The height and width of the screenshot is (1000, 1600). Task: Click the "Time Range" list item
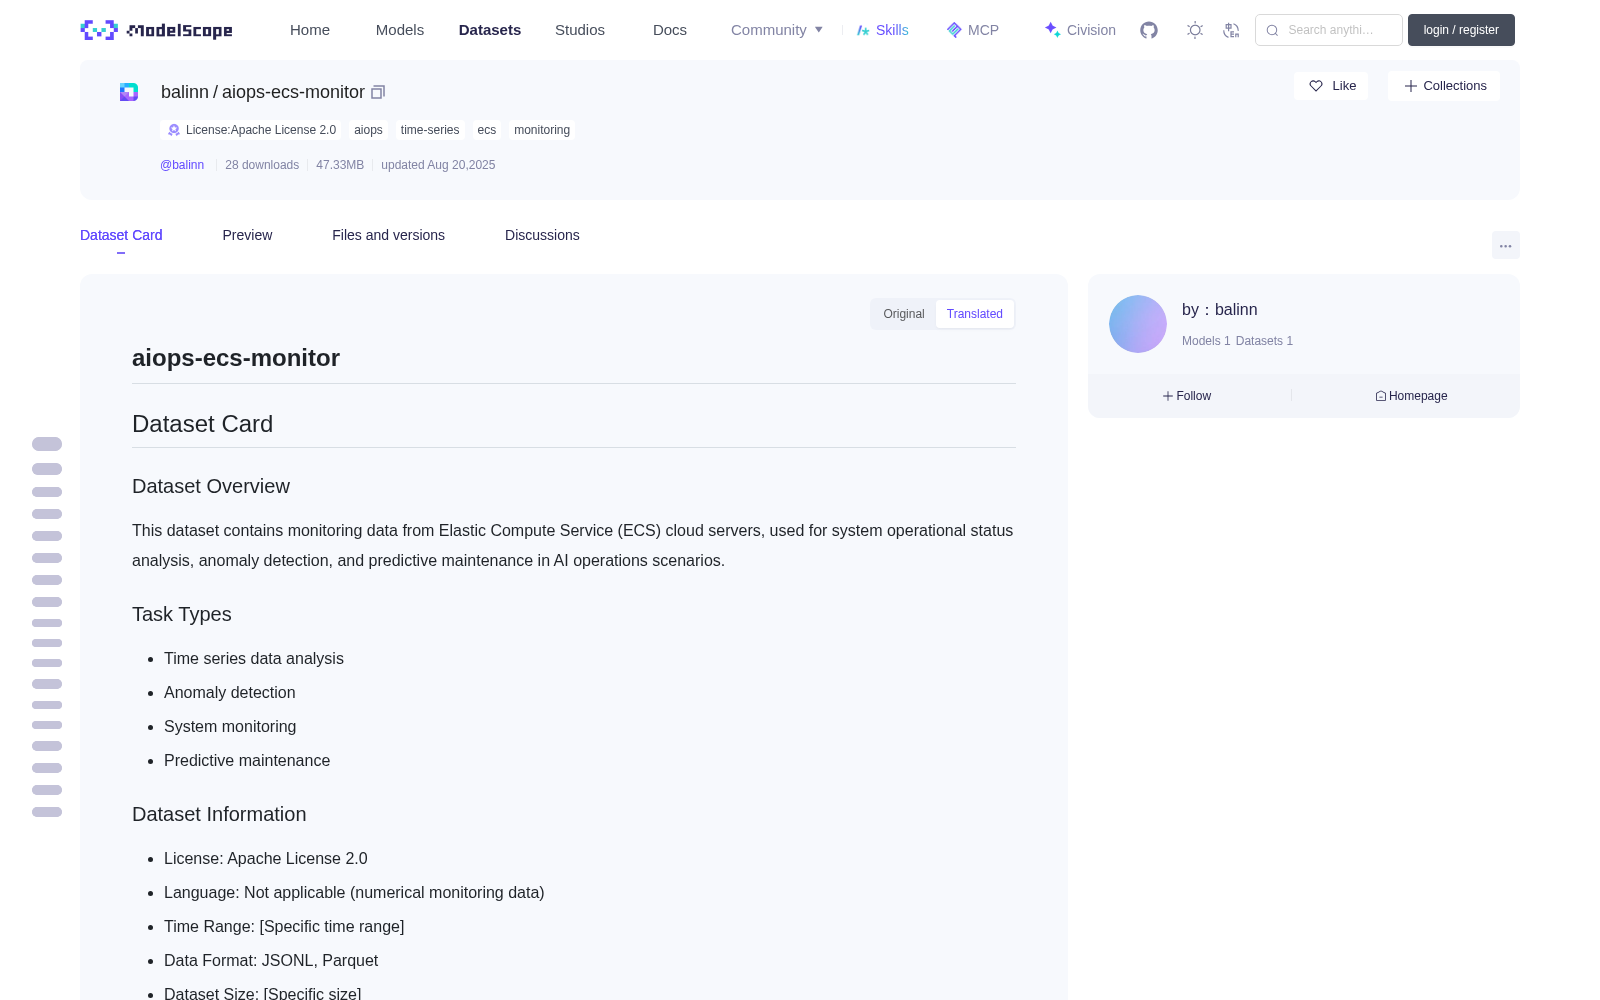coord(284,926)
